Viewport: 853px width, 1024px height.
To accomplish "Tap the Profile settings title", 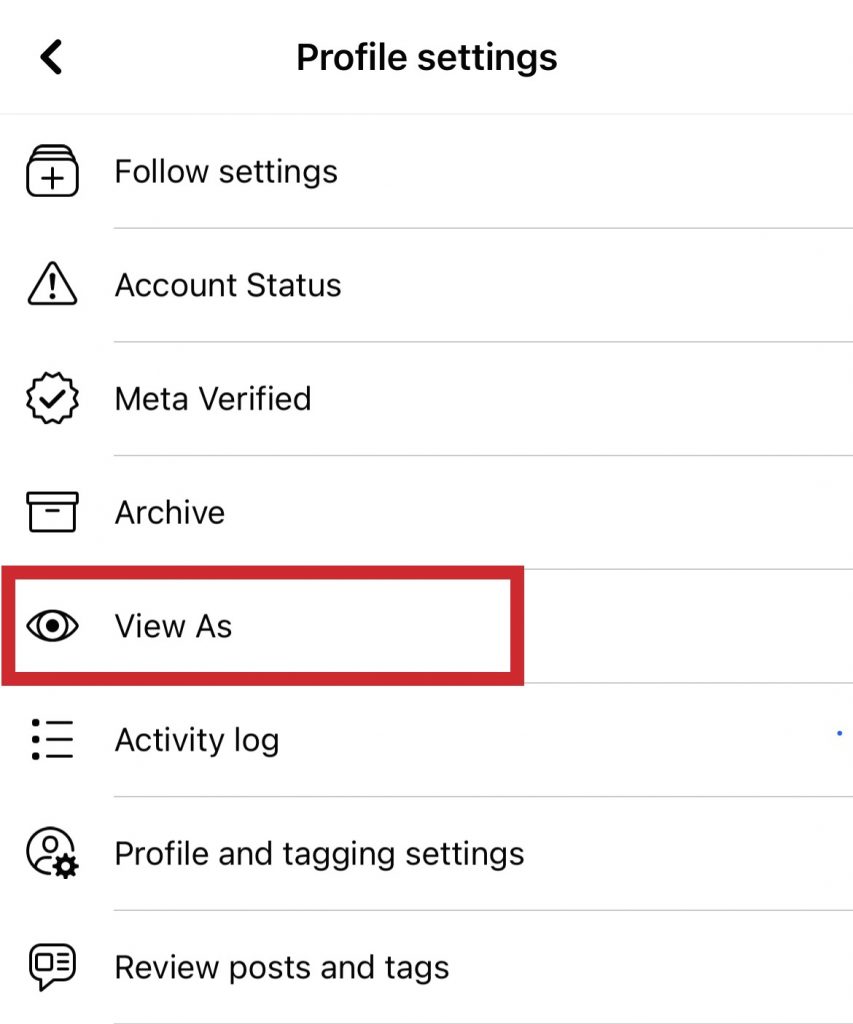I will [426, 57].
